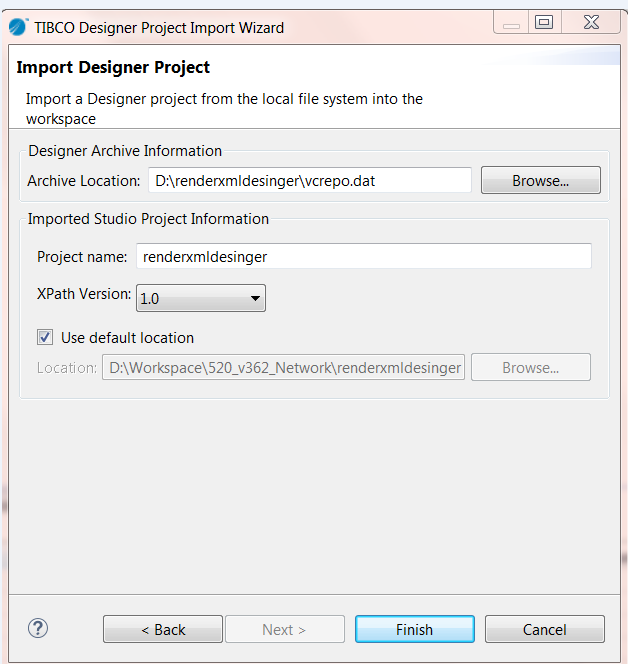
Task: Click the Archive Location text field
Action: coord(310,181)
